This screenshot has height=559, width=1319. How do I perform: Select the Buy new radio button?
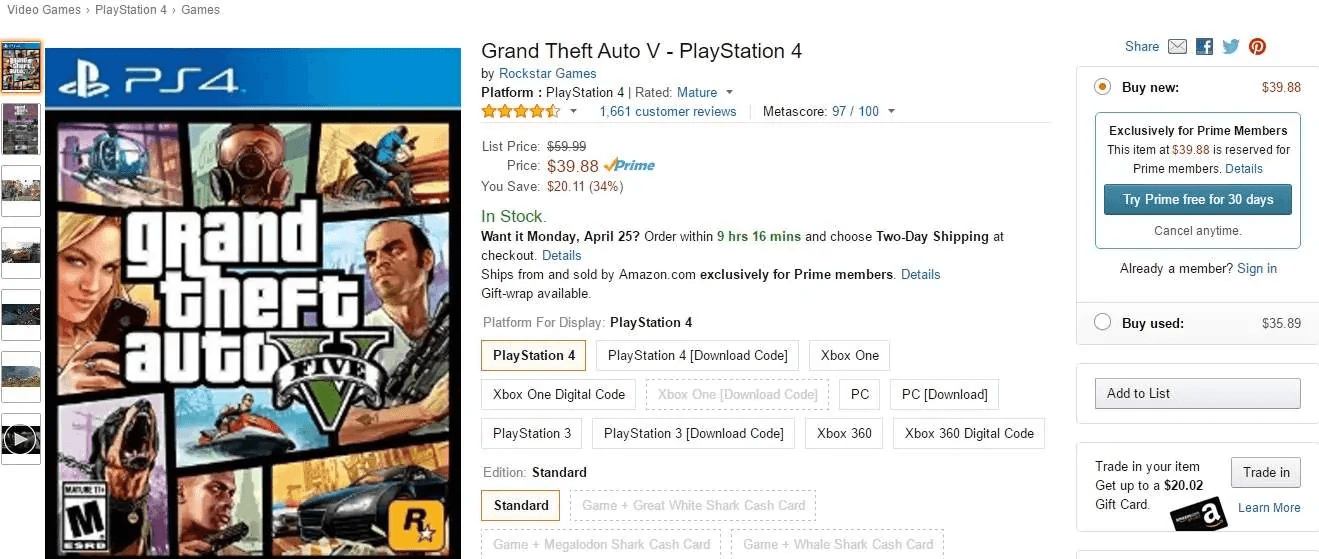pos(1102,87)
